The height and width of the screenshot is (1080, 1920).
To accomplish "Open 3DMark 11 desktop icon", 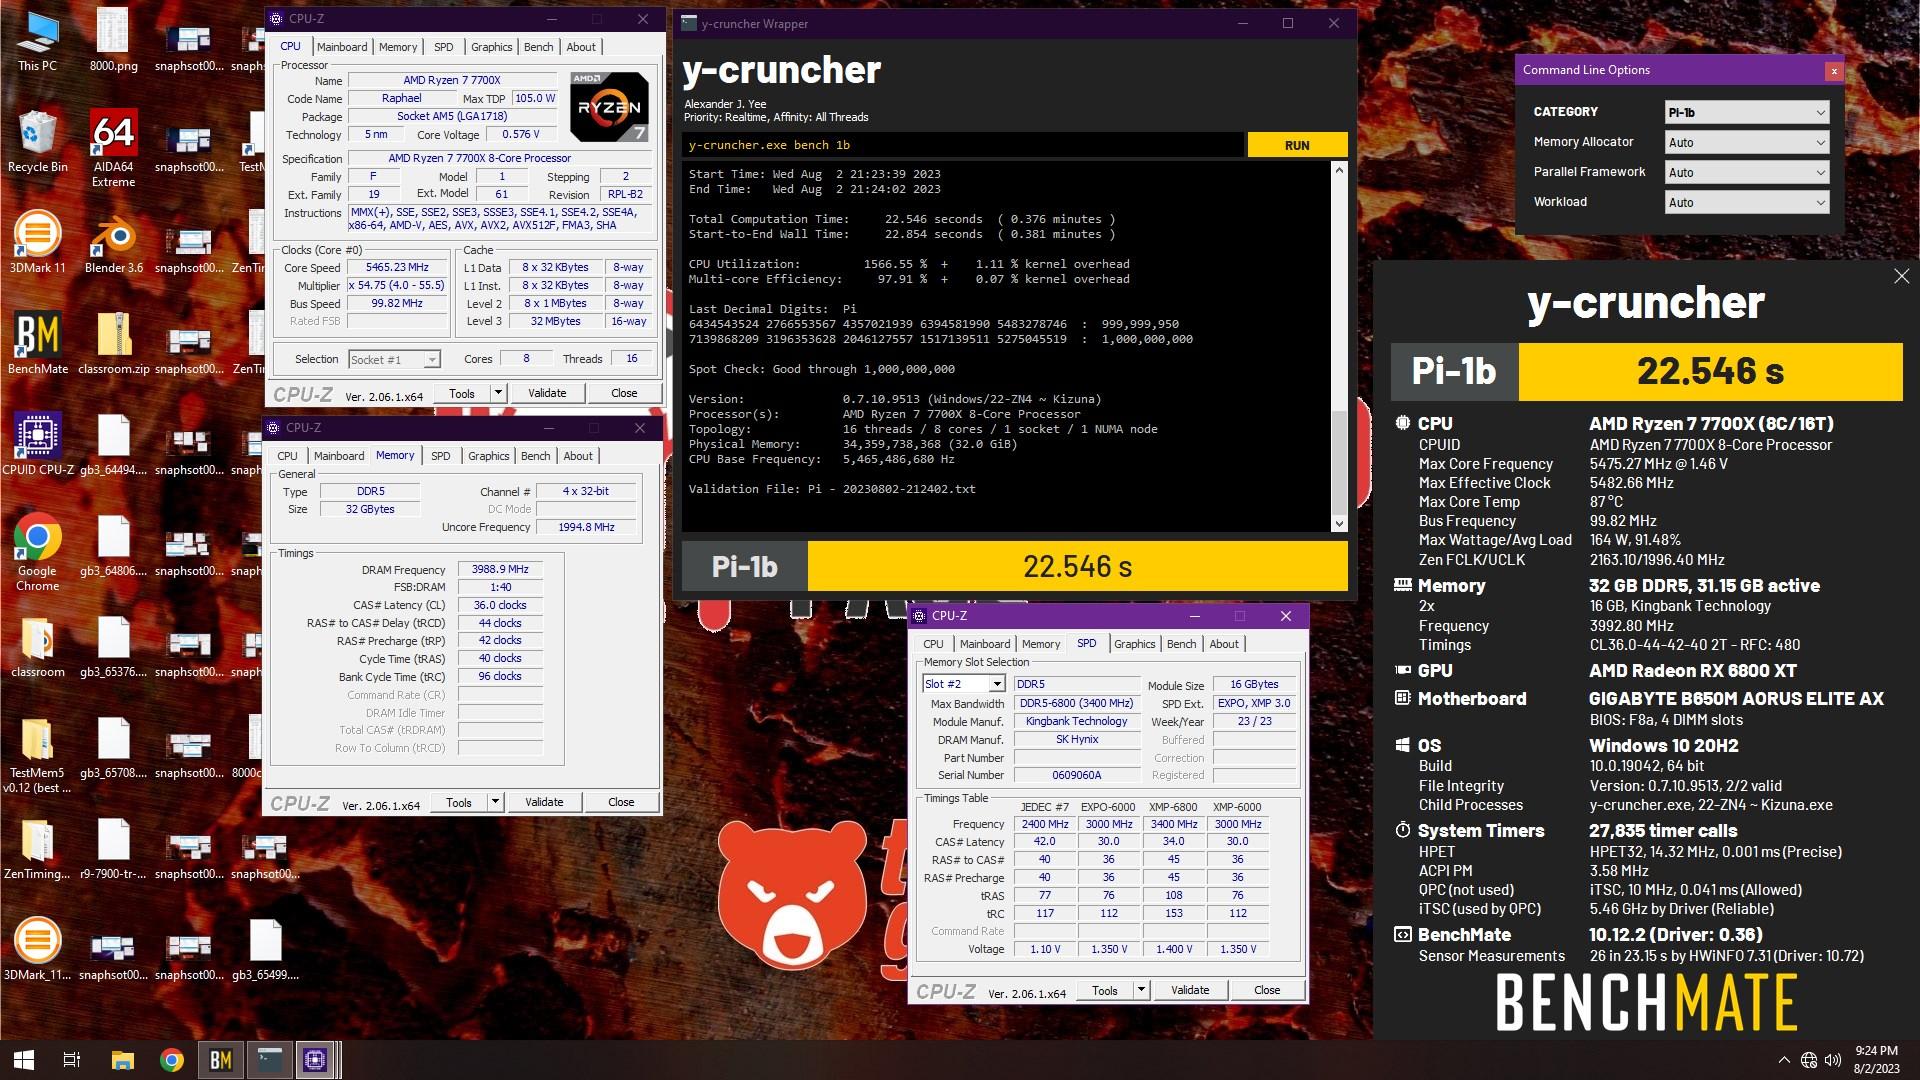I will (37, 238).
